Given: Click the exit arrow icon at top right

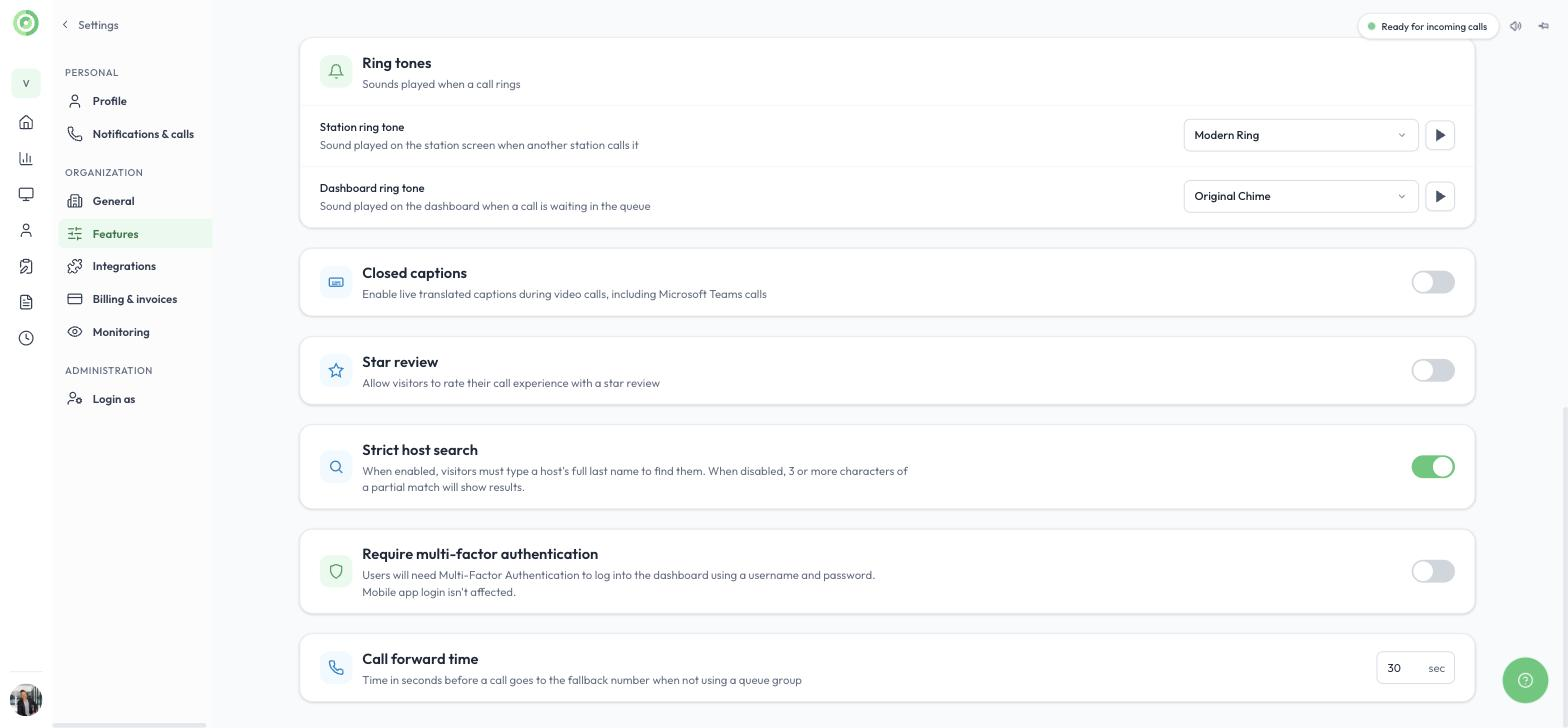Looking at the screenshot, I should 1544,26.
